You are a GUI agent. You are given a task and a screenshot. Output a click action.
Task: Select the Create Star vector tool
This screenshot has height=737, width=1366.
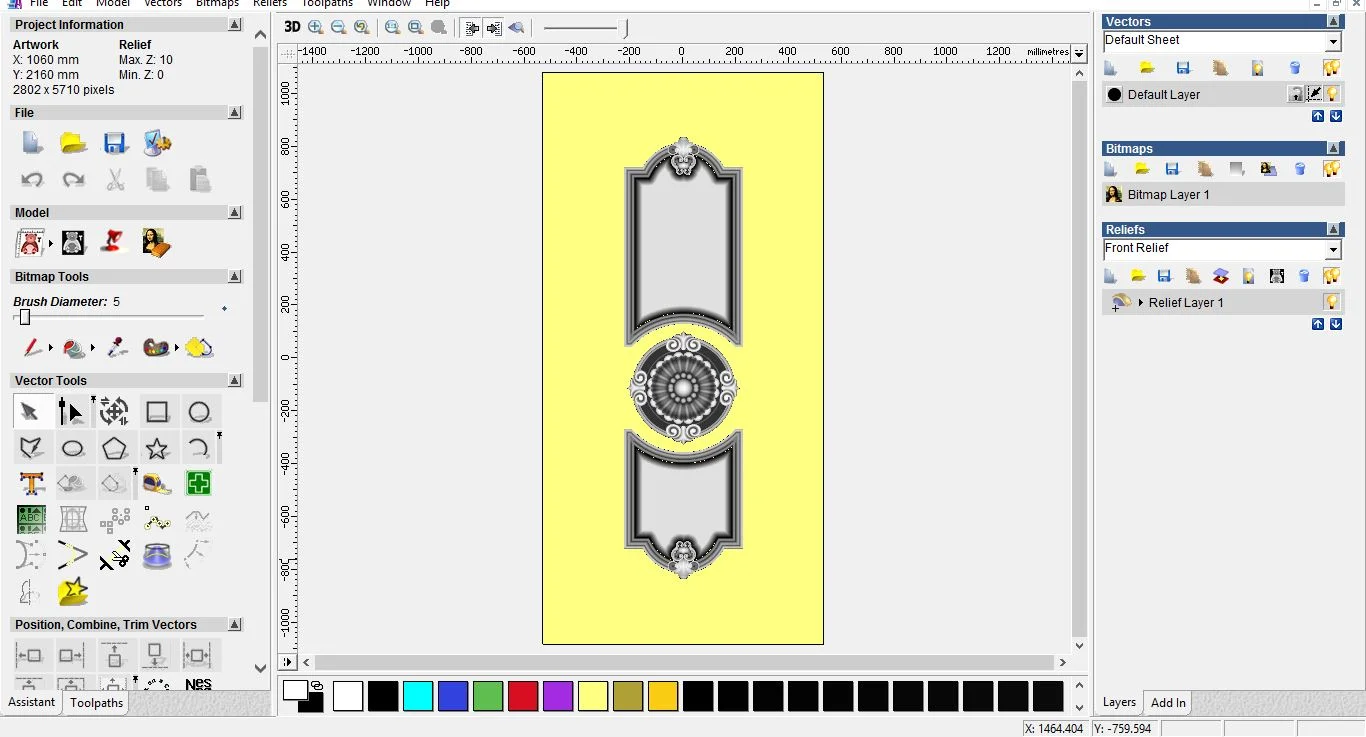[157, 448]
